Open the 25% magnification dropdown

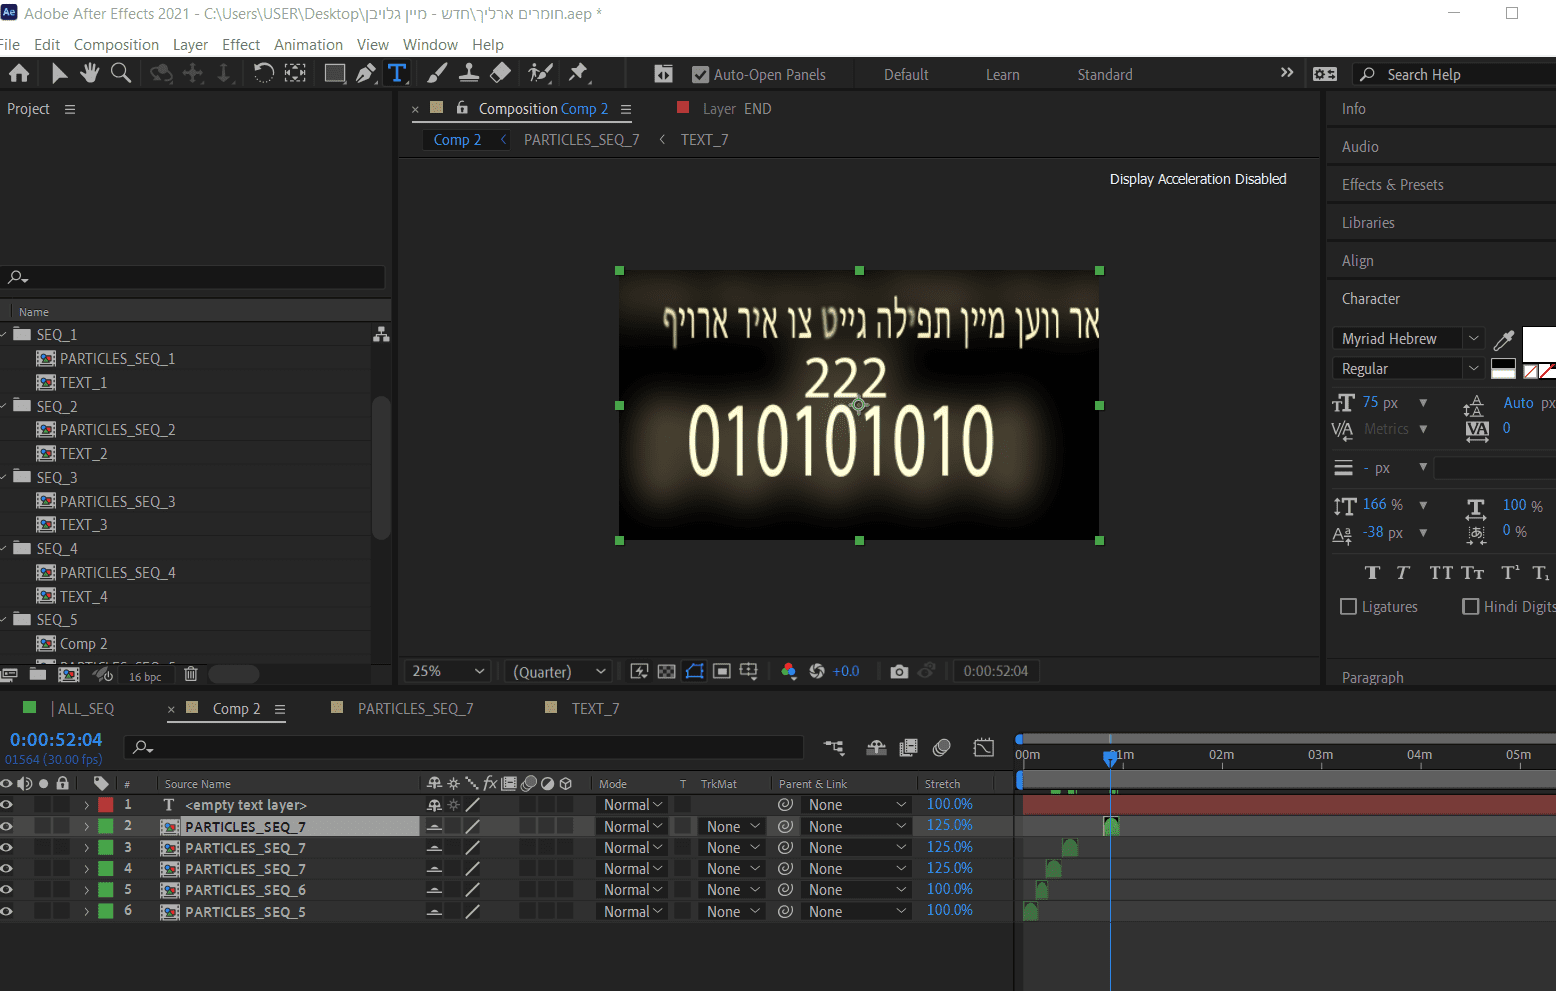[x=449, y=671]
